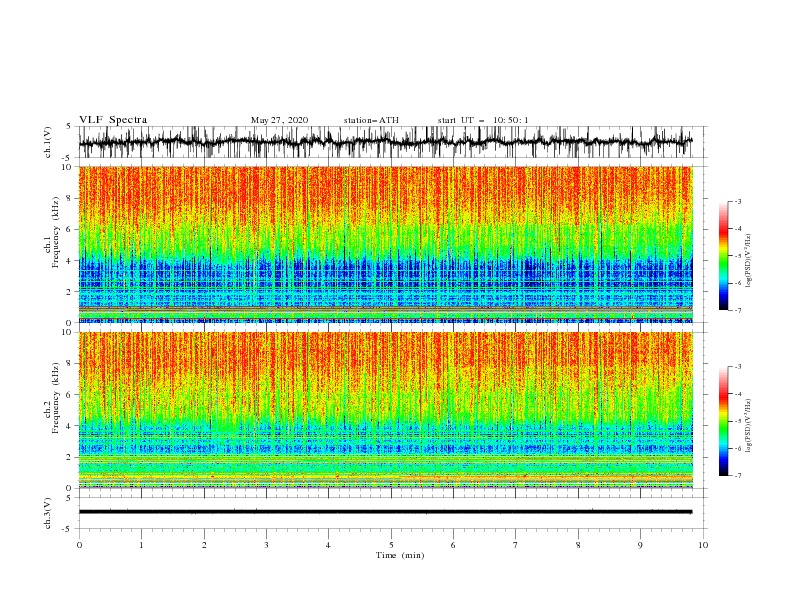Click the ch.2 frequency axis "4" tick label

coord(70,426)
